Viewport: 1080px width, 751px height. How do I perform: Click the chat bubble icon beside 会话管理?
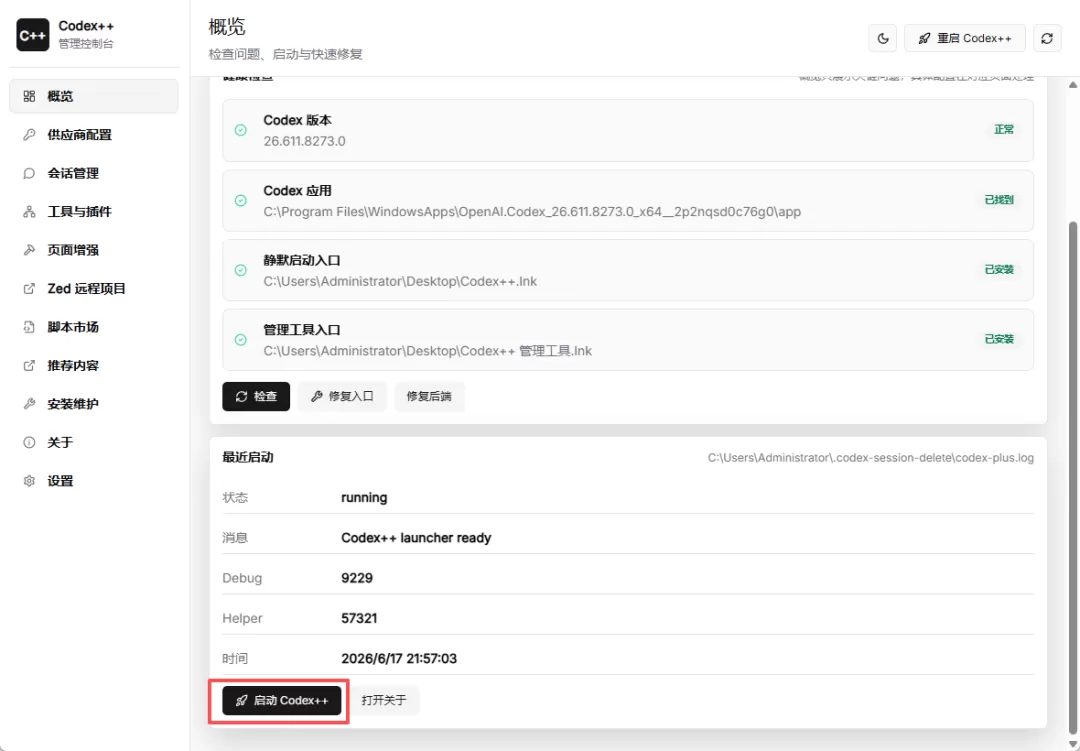pos(29,174)
